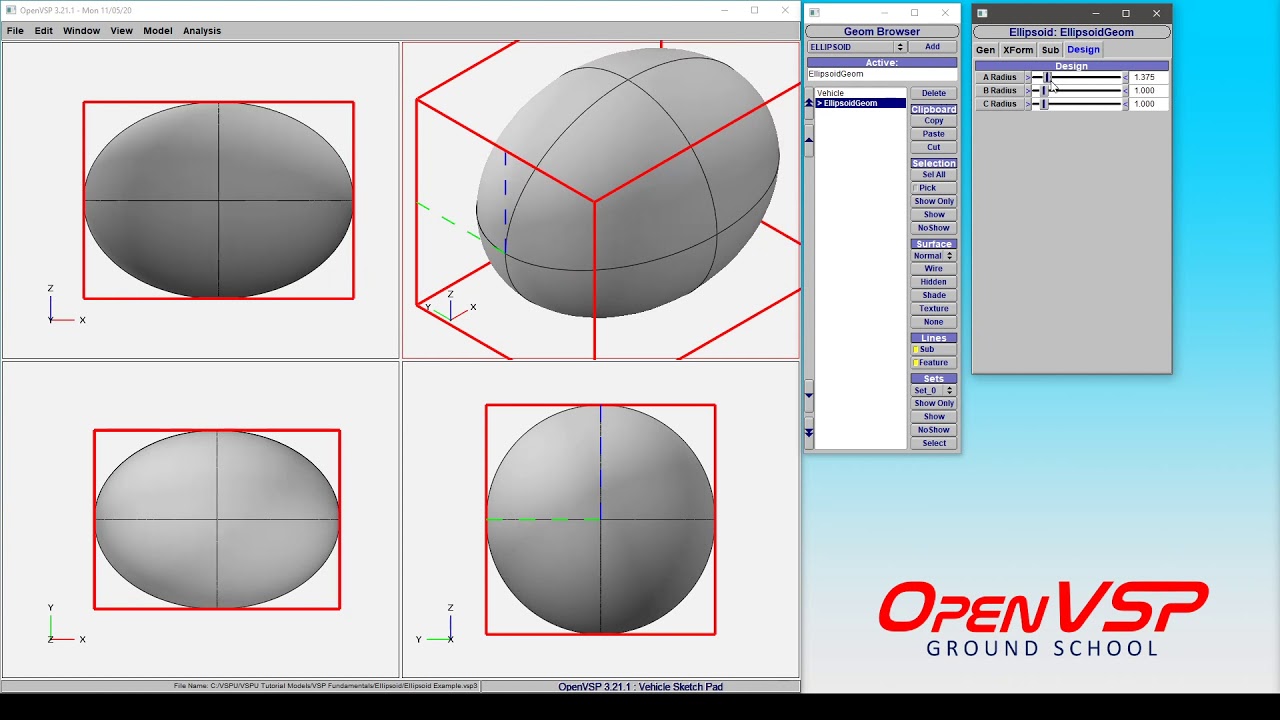This screenshot has width=1280, height=720.
Task: Open the Model menu
Action: (158, 31)
